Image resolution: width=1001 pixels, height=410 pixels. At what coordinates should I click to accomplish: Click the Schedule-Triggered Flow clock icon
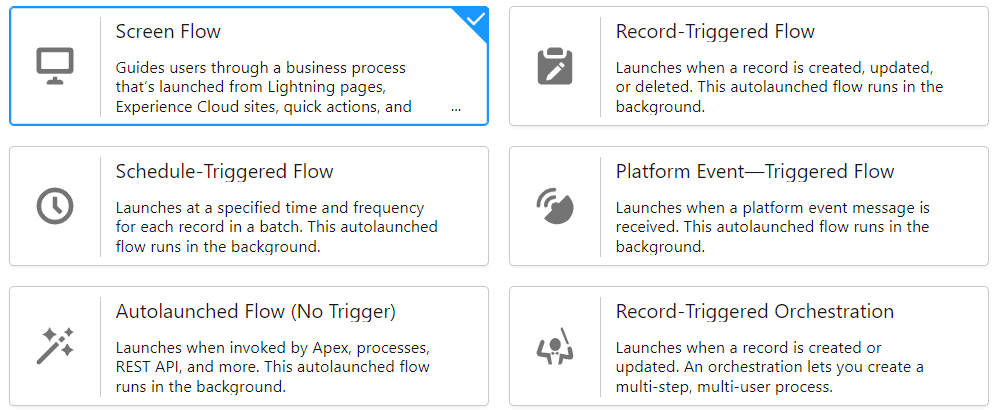point(55,206)
